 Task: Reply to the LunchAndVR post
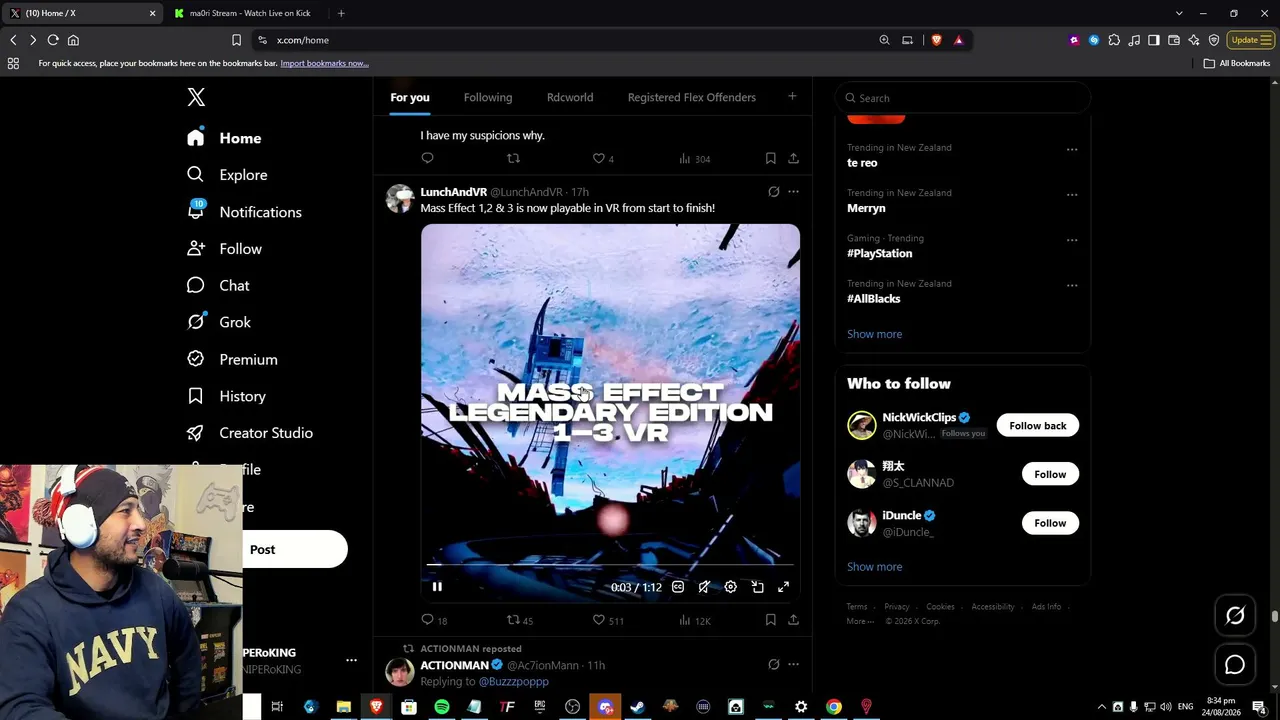pyautogui.click(x=428, y=620)
